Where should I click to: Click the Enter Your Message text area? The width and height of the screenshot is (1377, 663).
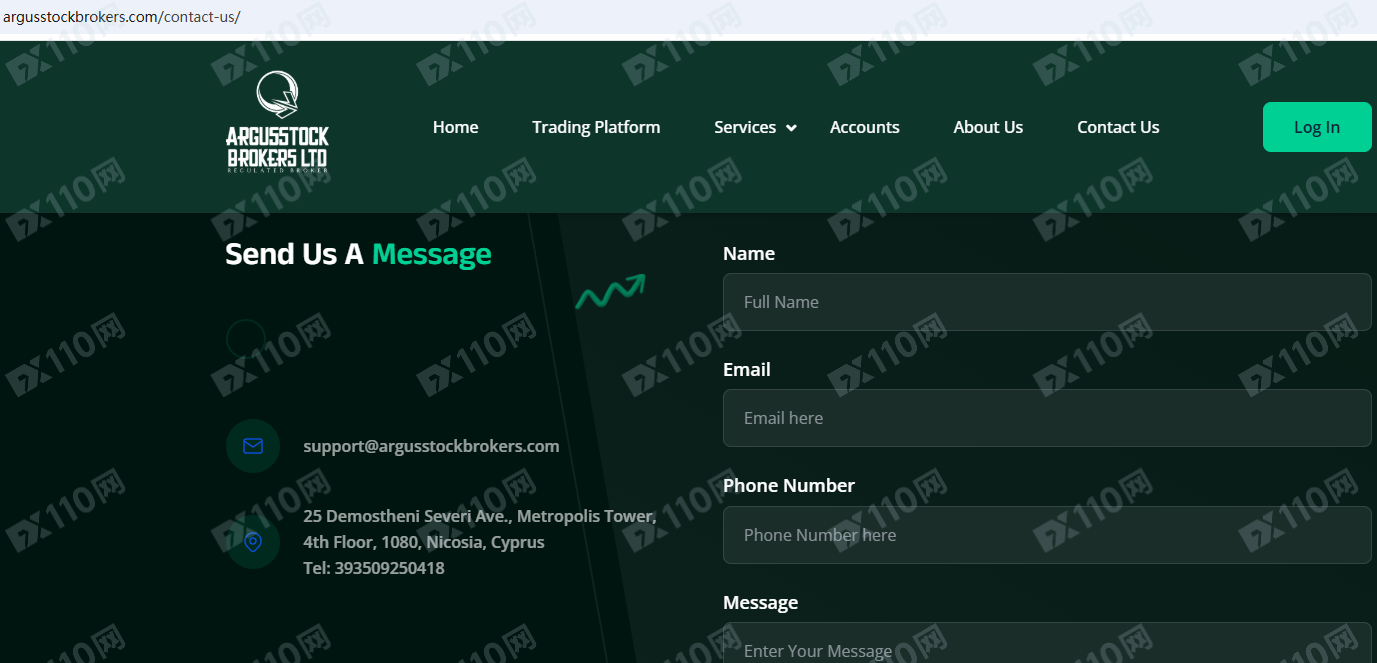pyautogui.click(x=1046, y=648)
